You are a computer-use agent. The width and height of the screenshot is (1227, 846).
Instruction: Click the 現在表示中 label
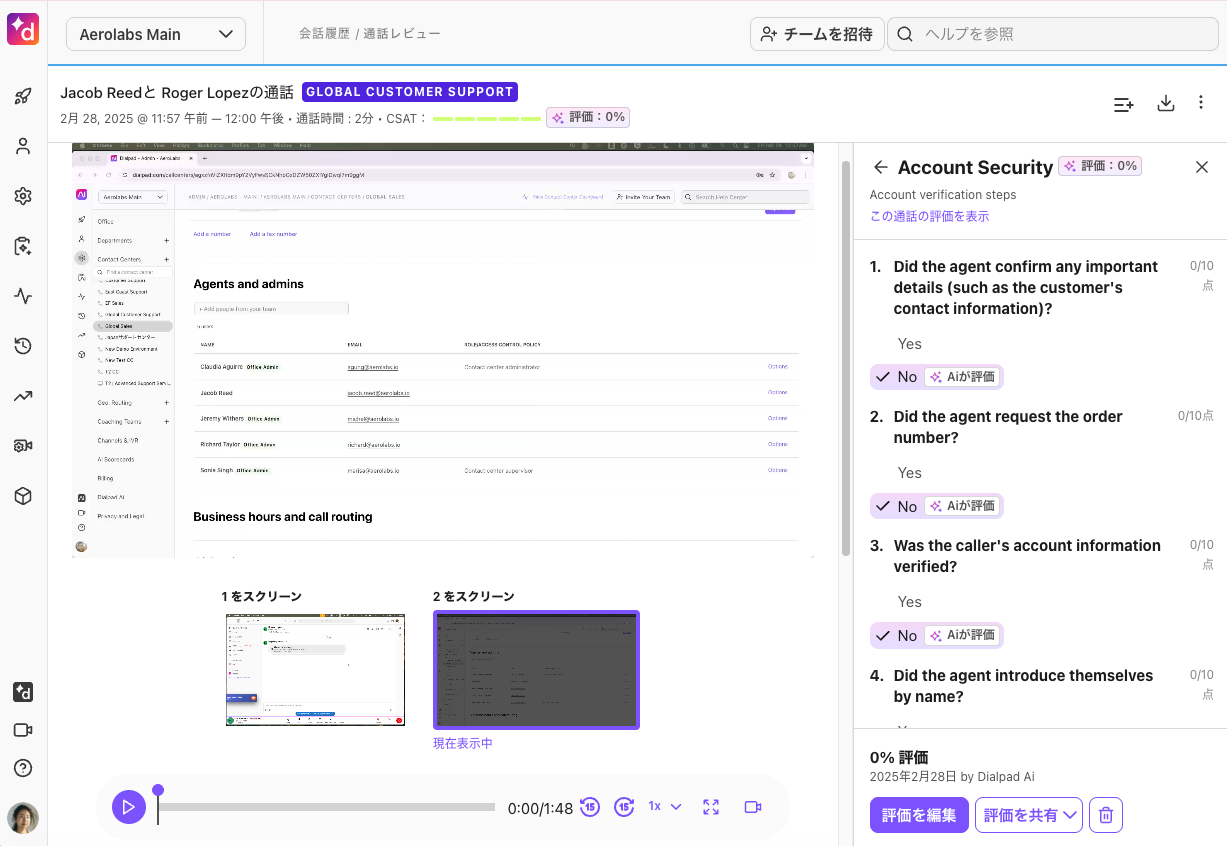(463, 743)
